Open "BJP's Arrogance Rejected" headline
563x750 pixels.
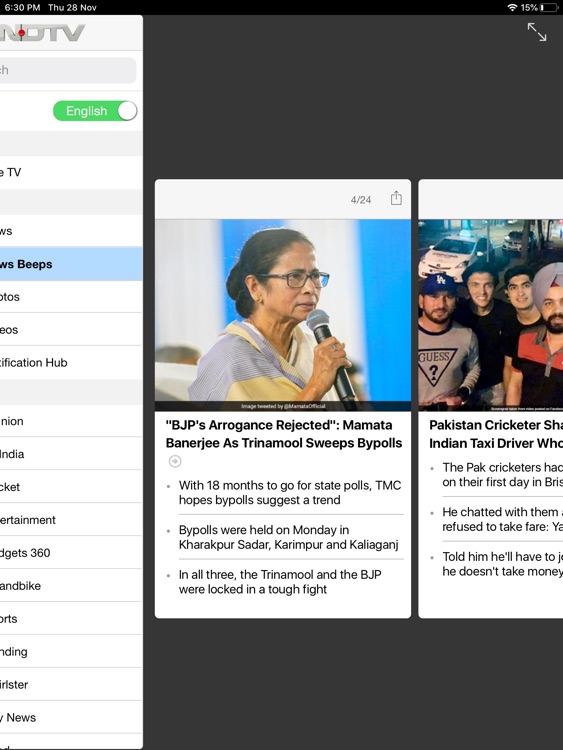284,434
